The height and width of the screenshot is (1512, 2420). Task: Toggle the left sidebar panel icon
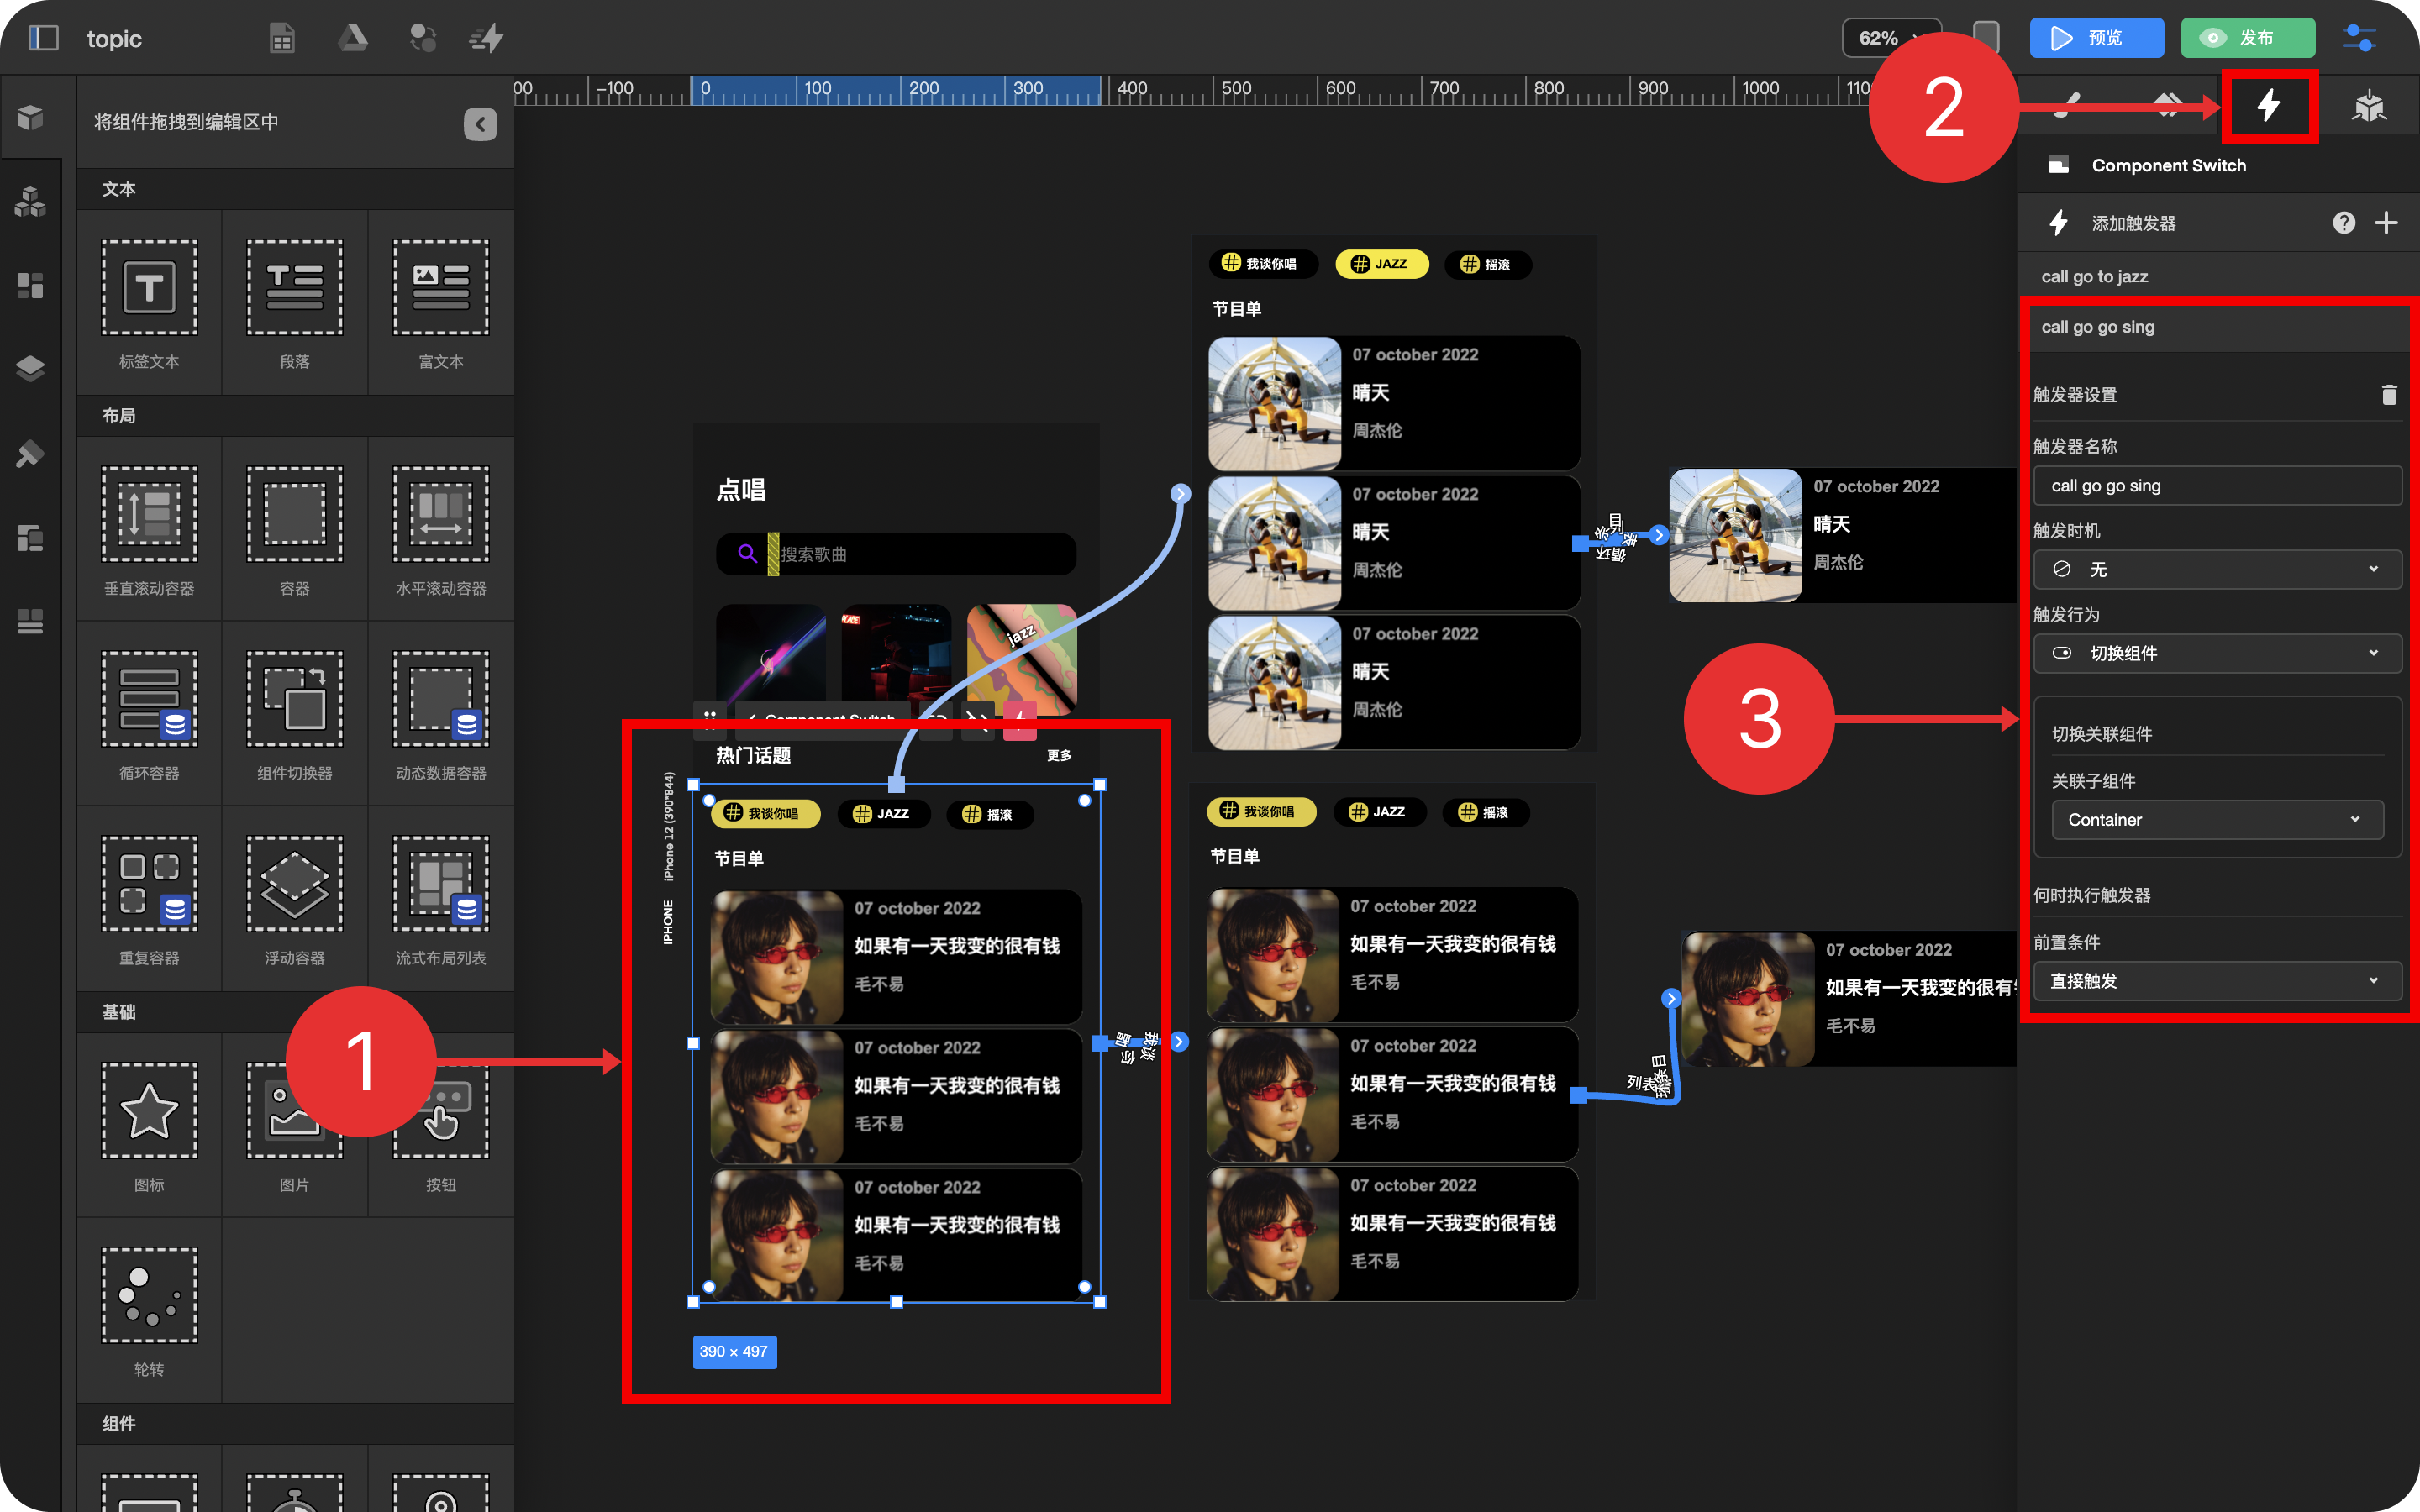pyautogui.click(x=43, y=38)
